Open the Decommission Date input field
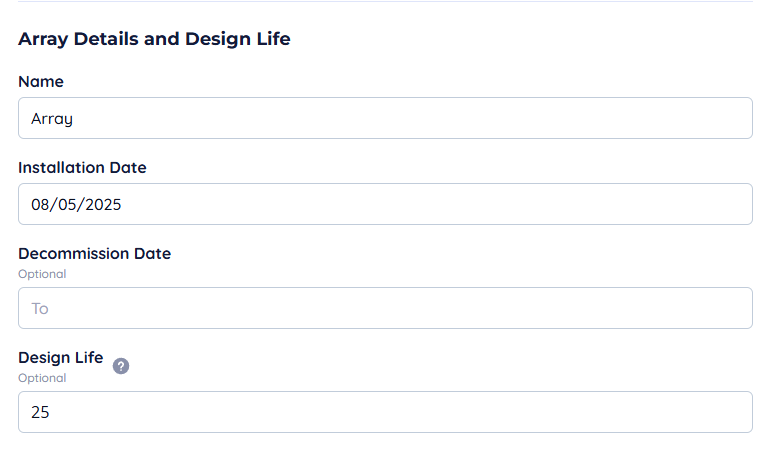The width and height of the screenshot is (768, 463). coord(385,308)
